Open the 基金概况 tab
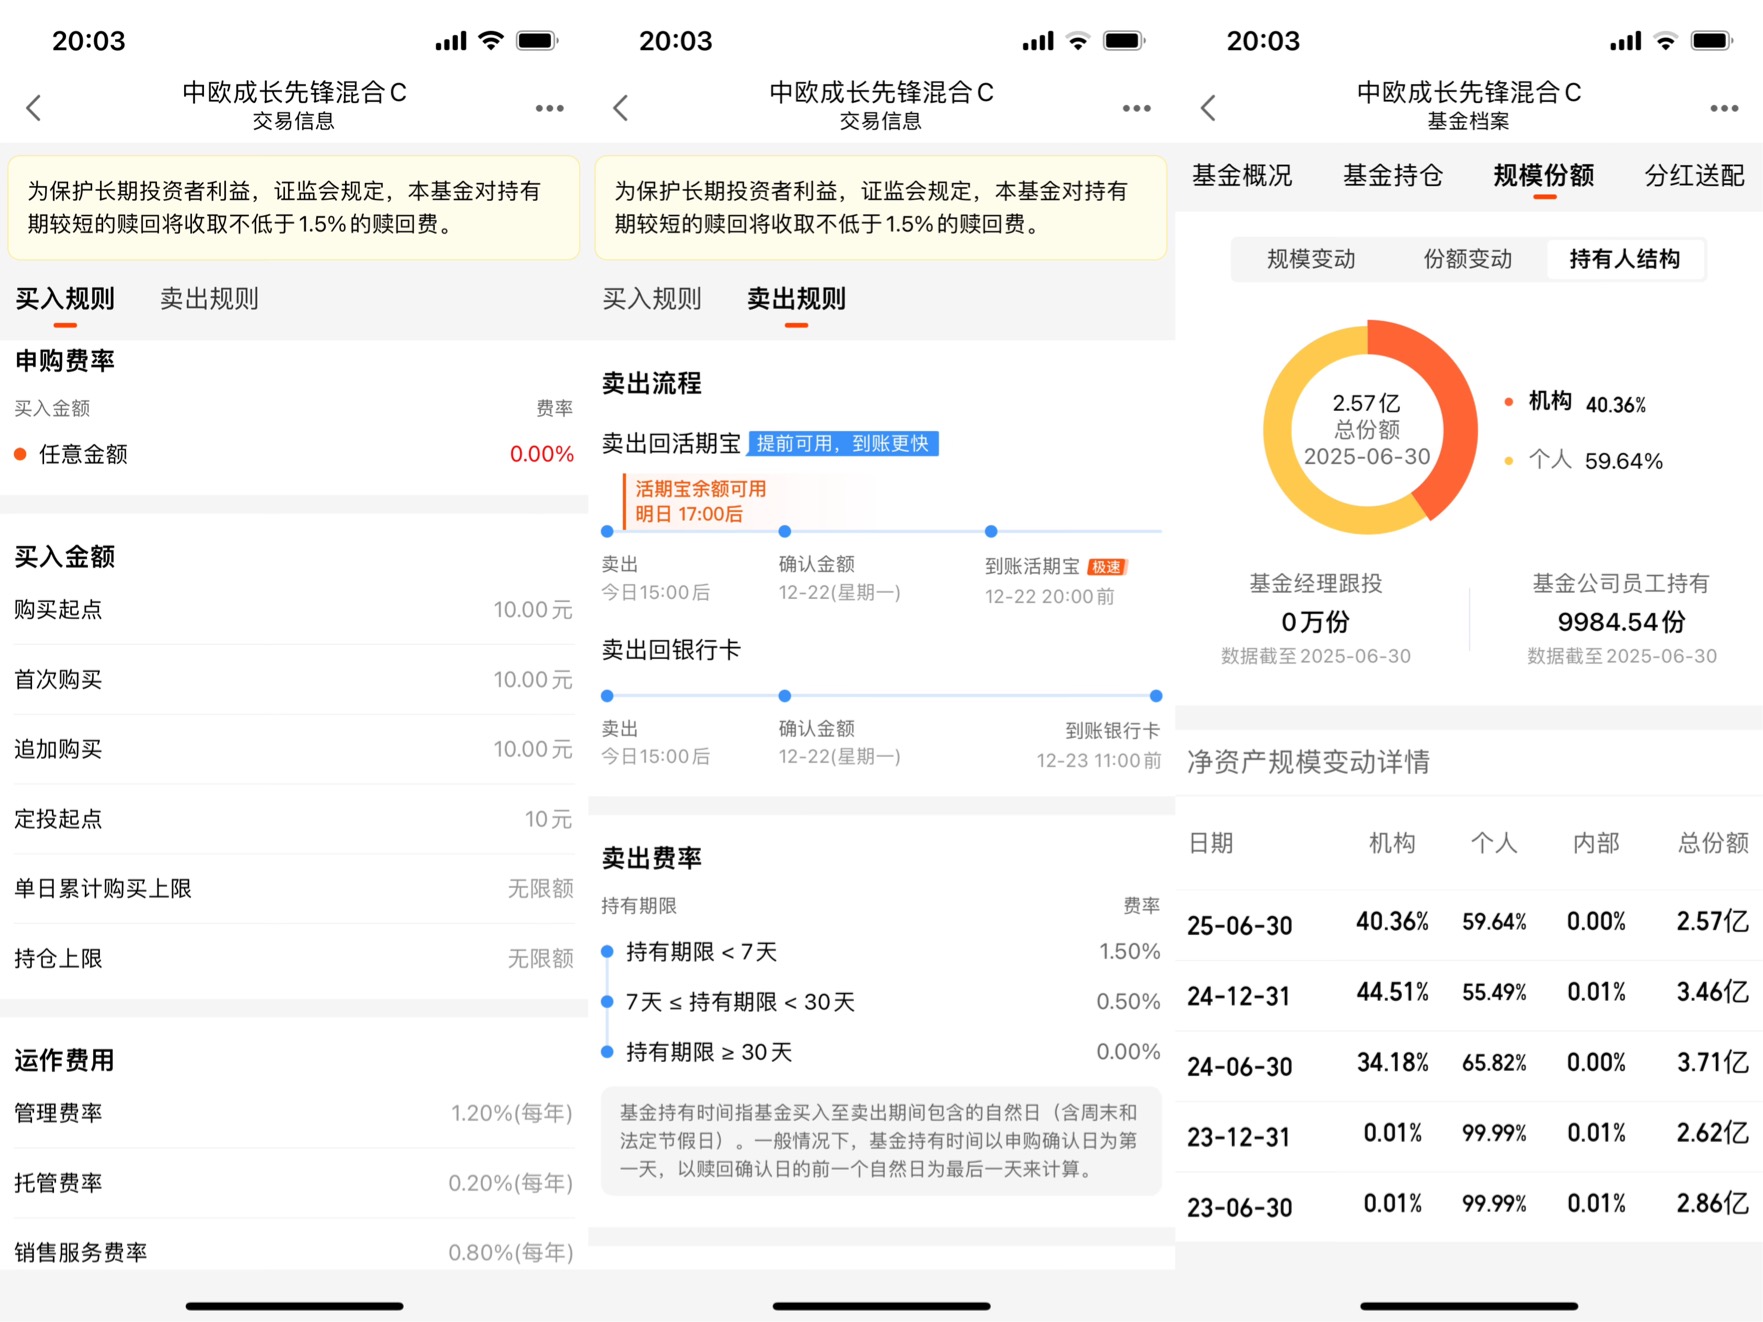The image size is (1763, 1322). coord(1242,176)
